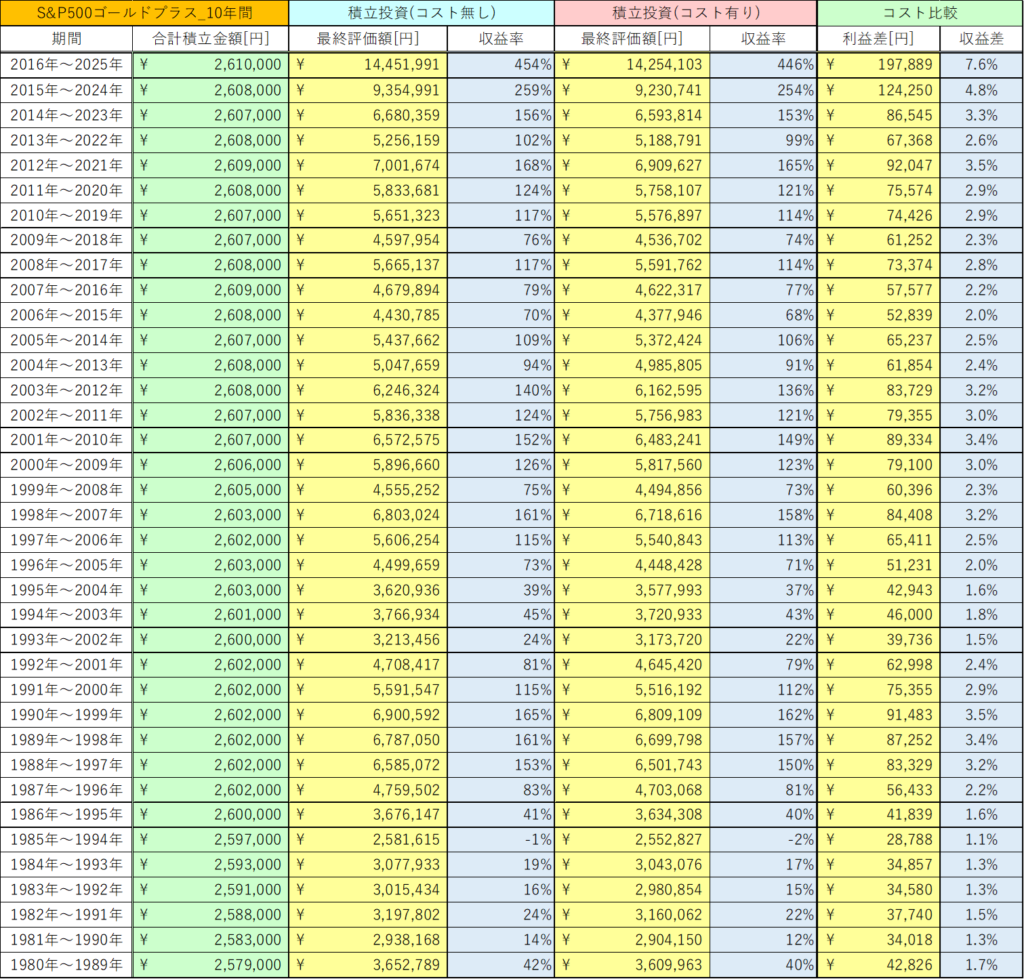The height and width of the screenshot is (979, 1024).
Task: Select the 197,889 profit difference cell
Action: pos(878,65)
